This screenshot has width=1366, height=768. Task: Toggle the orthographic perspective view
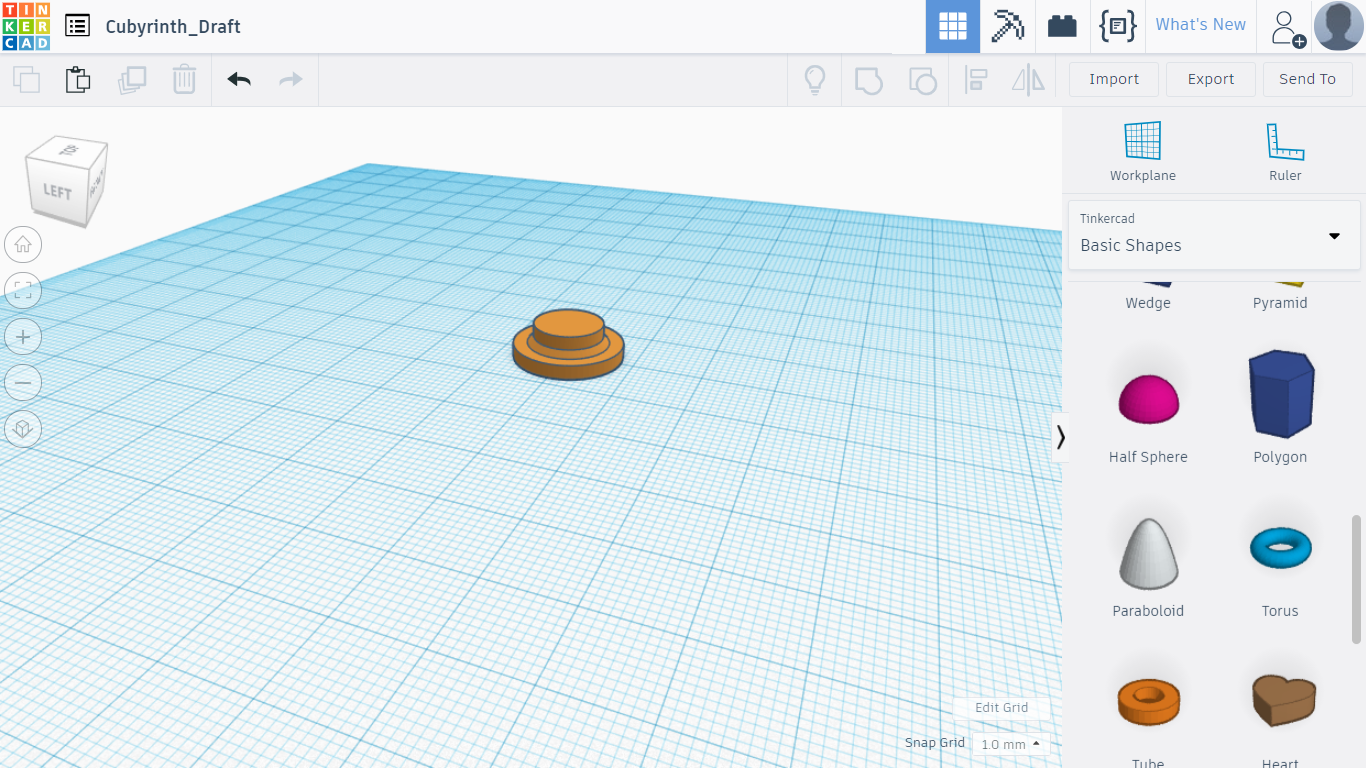[23, 429]
